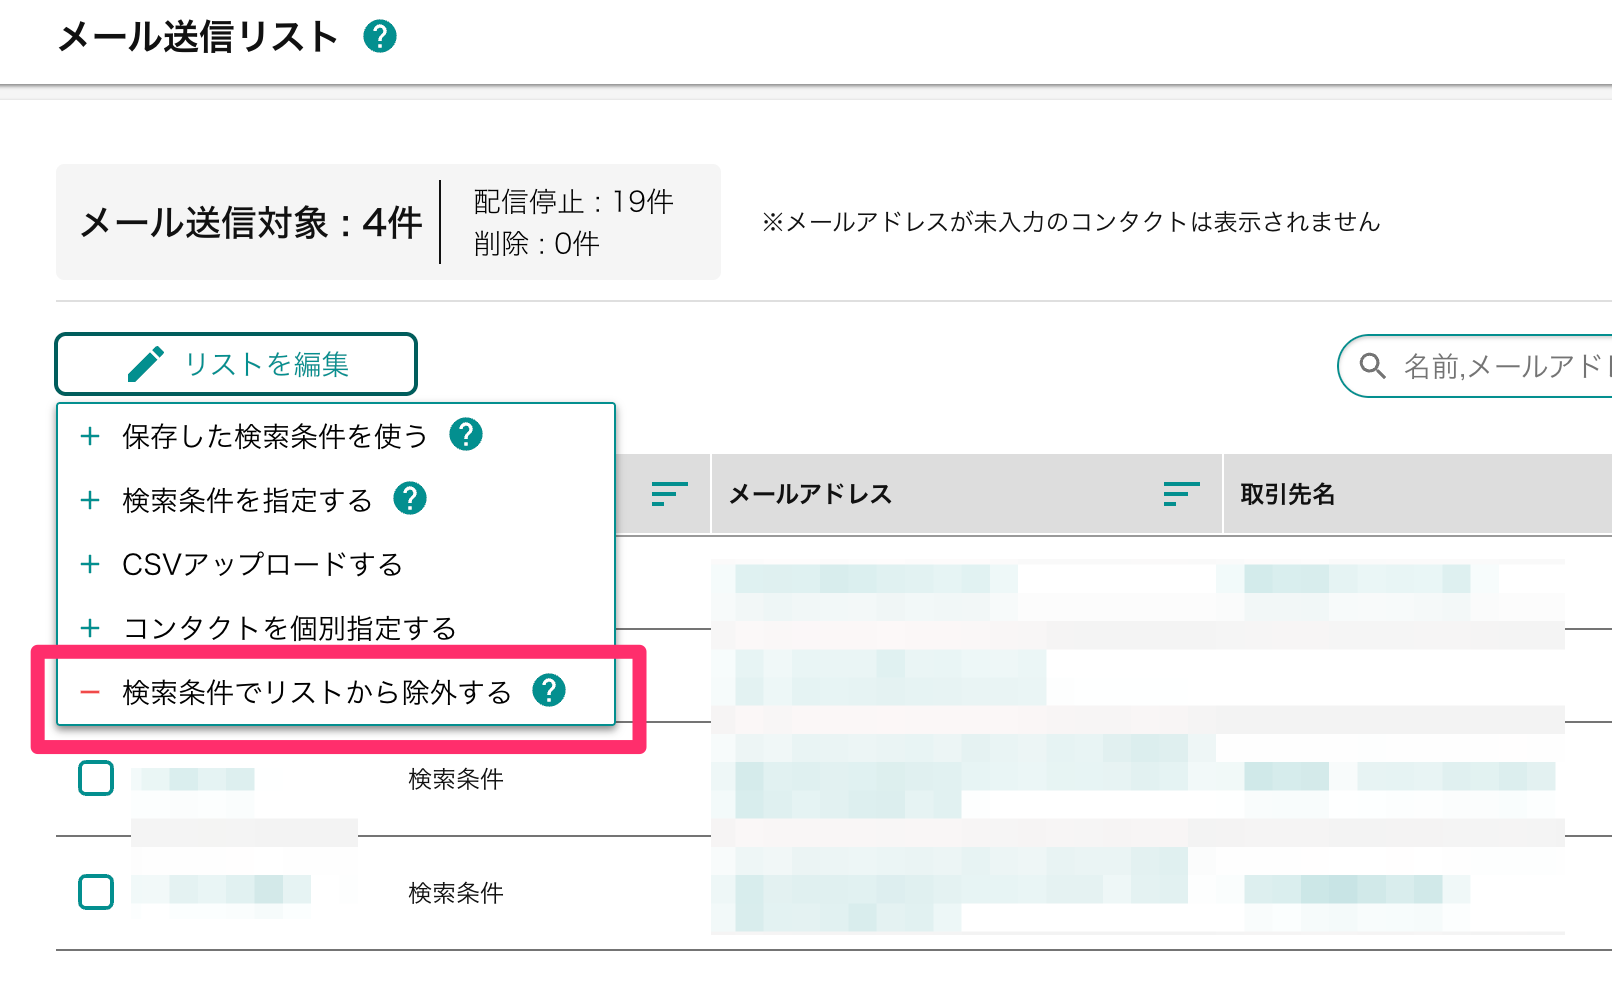Click help icon beside 保存した検索条件を使う

466,435
